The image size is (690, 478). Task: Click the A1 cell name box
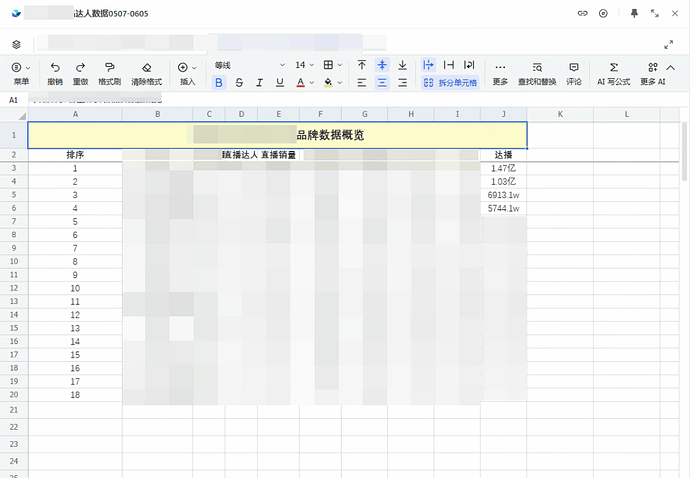[x=14, y=100]
